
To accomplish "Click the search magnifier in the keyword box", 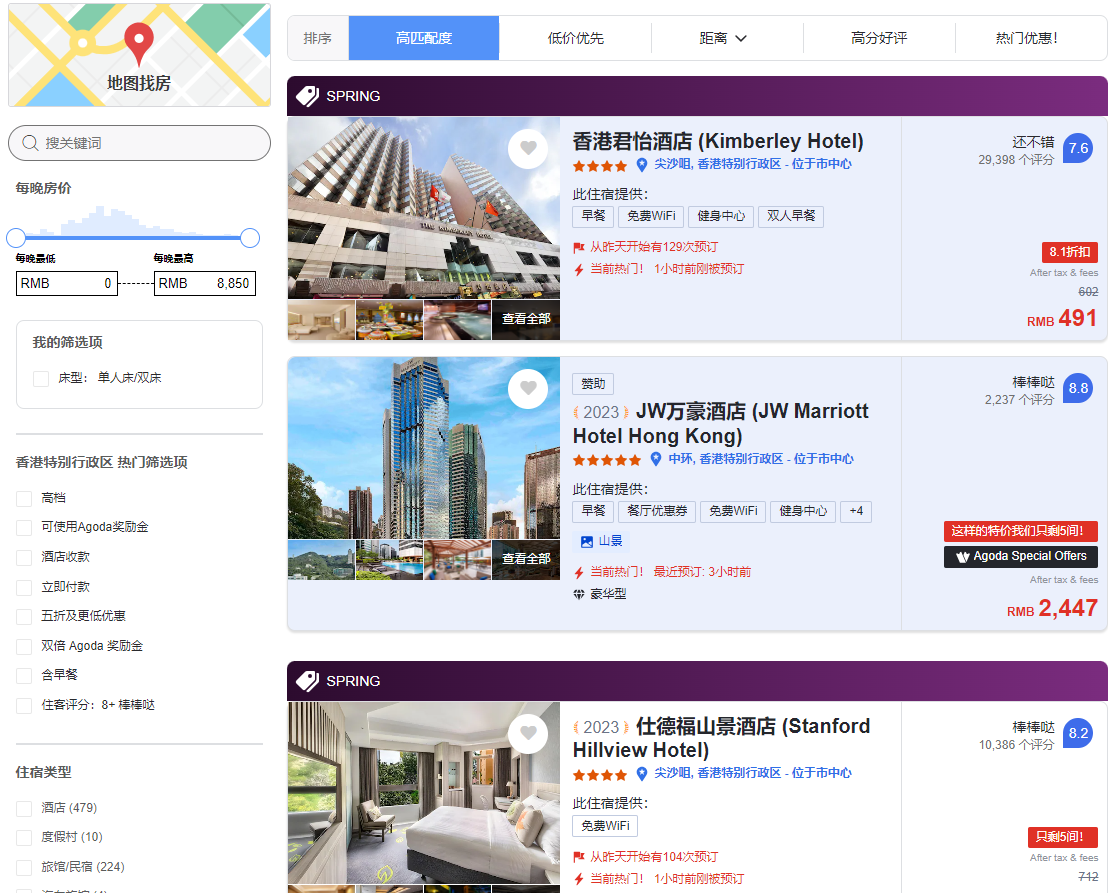I will (x=31, y=143).
